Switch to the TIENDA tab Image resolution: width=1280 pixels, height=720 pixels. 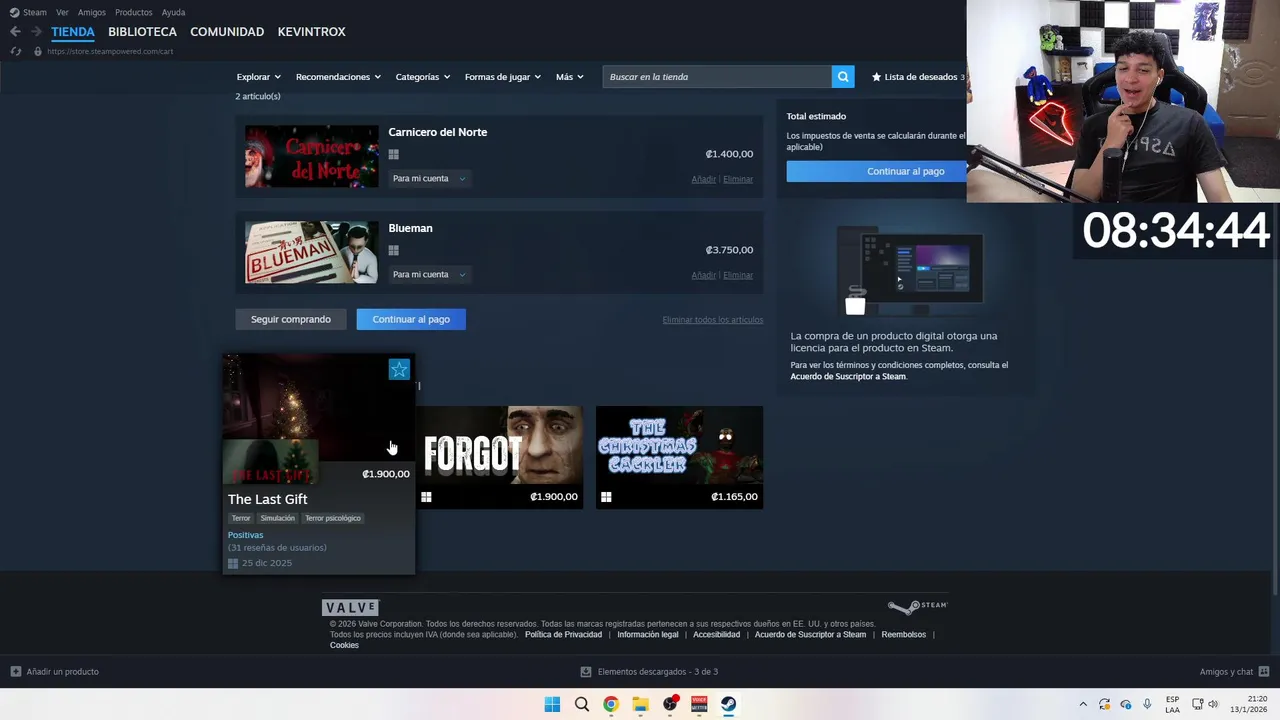click(73, 32)
